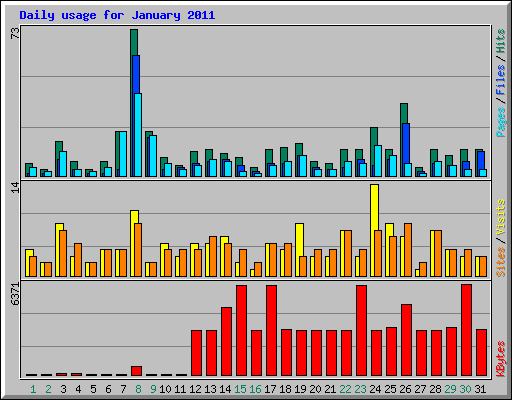Select the cyan Pages bar for day 7
Screen dimensions: 512x400
click(123, 154)
